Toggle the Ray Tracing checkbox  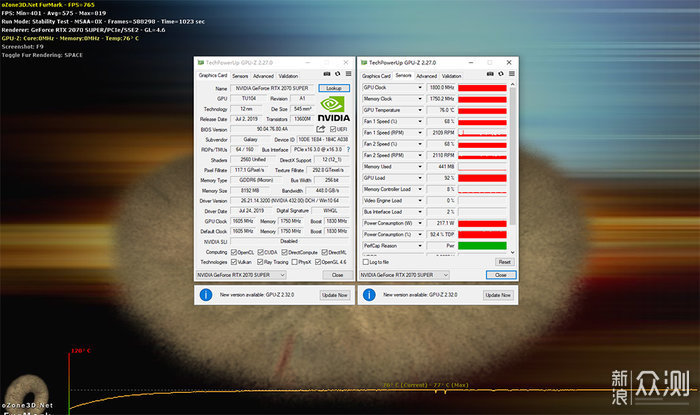coord(260,262)
